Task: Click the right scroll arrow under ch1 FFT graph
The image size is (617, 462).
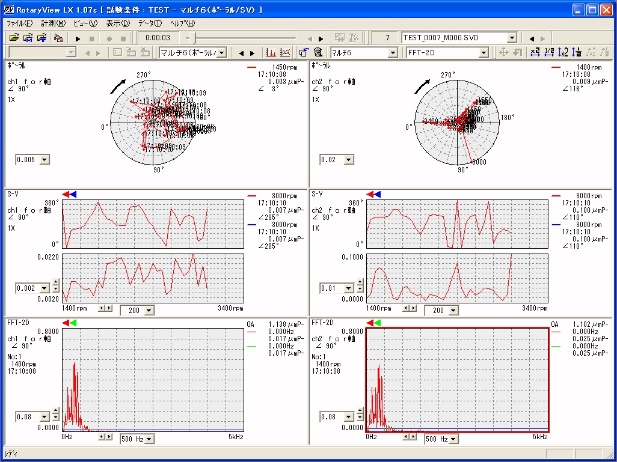Action: [109, 437]
